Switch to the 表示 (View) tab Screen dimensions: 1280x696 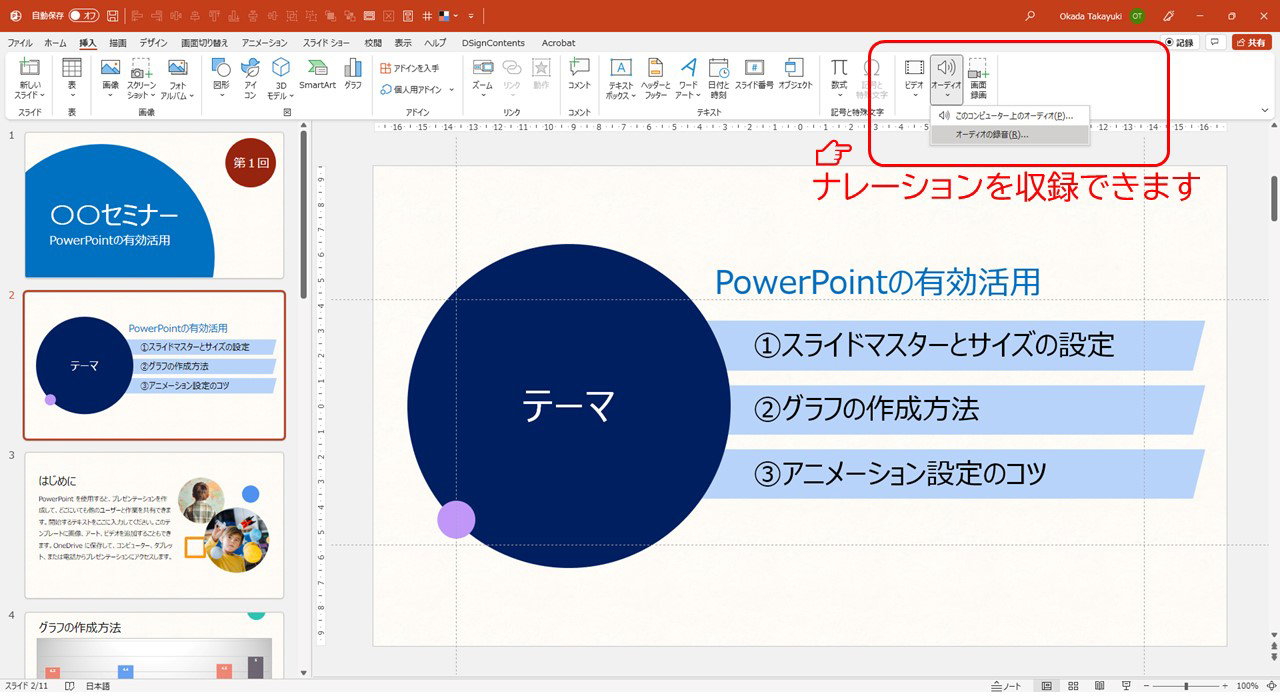pyautogui.click(x=403, y=43)
